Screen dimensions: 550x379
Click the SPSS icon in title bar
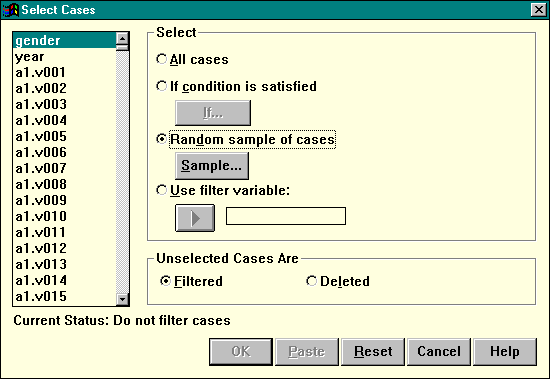coord(11,9)
